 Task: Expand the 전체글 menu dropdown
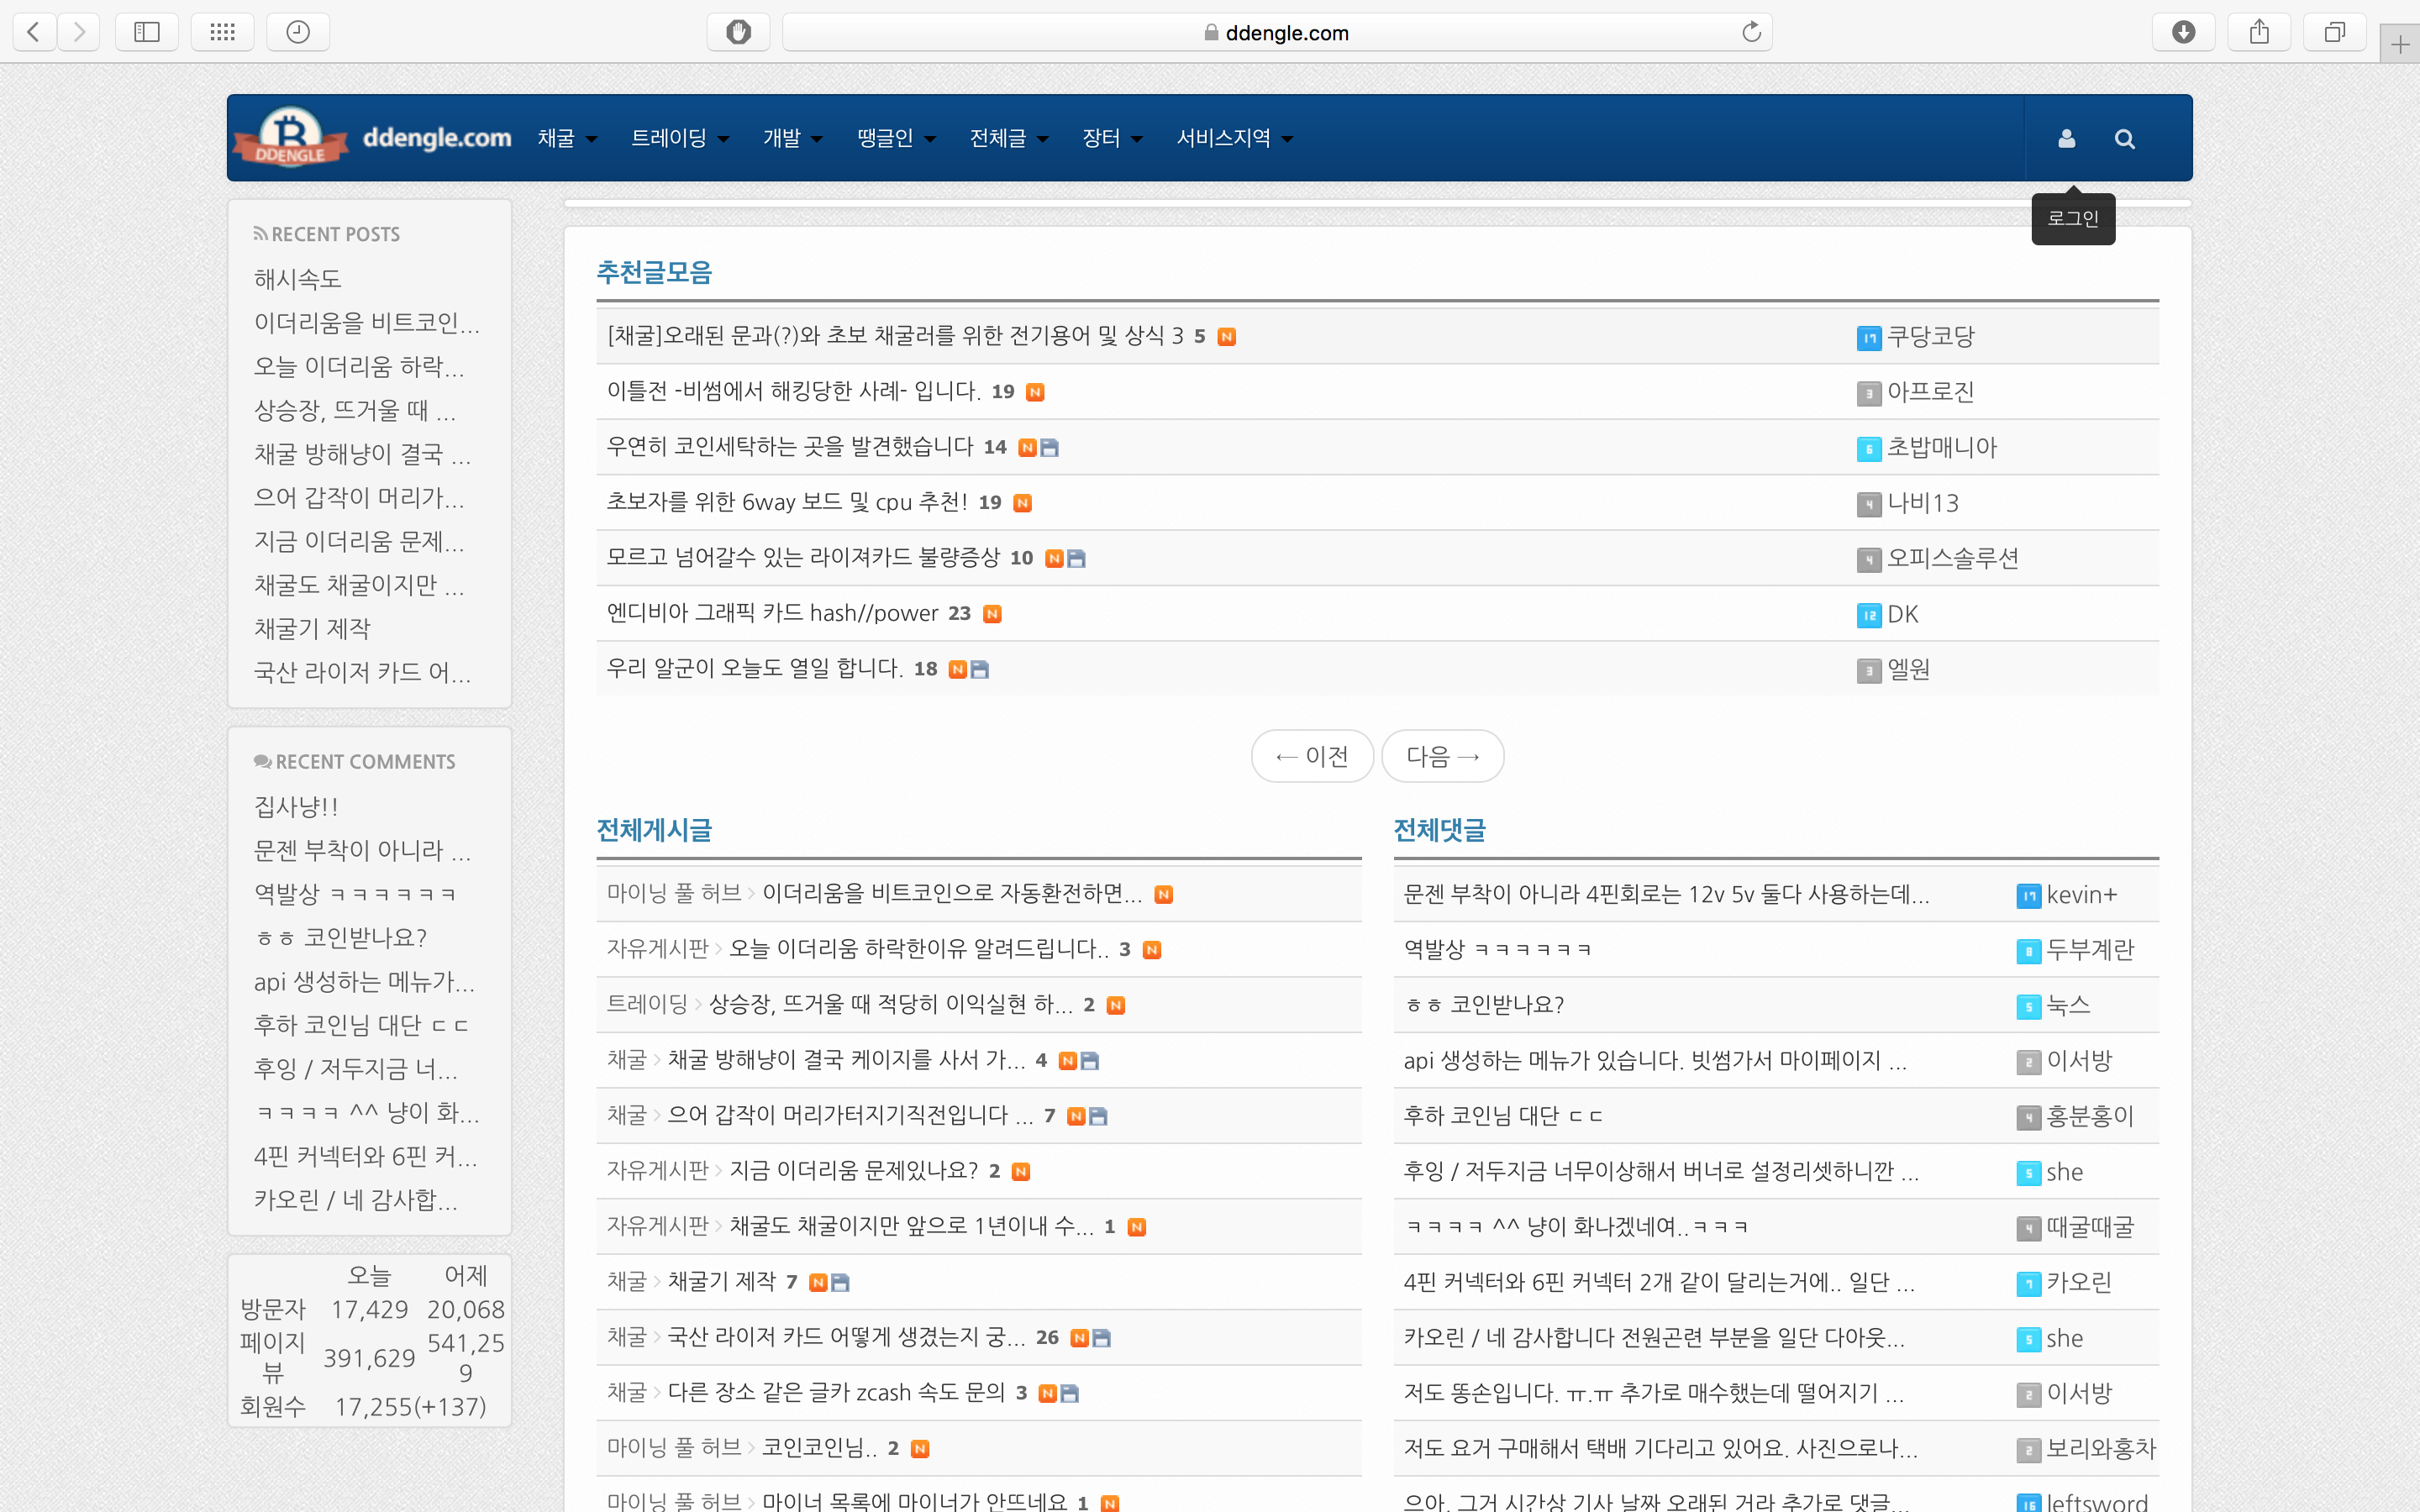[1009, 138]
